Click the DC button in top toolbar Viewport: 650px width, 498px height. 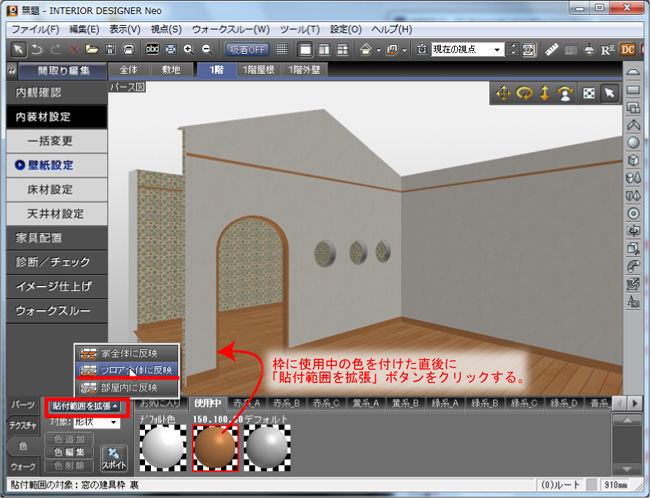coord(627,49)
